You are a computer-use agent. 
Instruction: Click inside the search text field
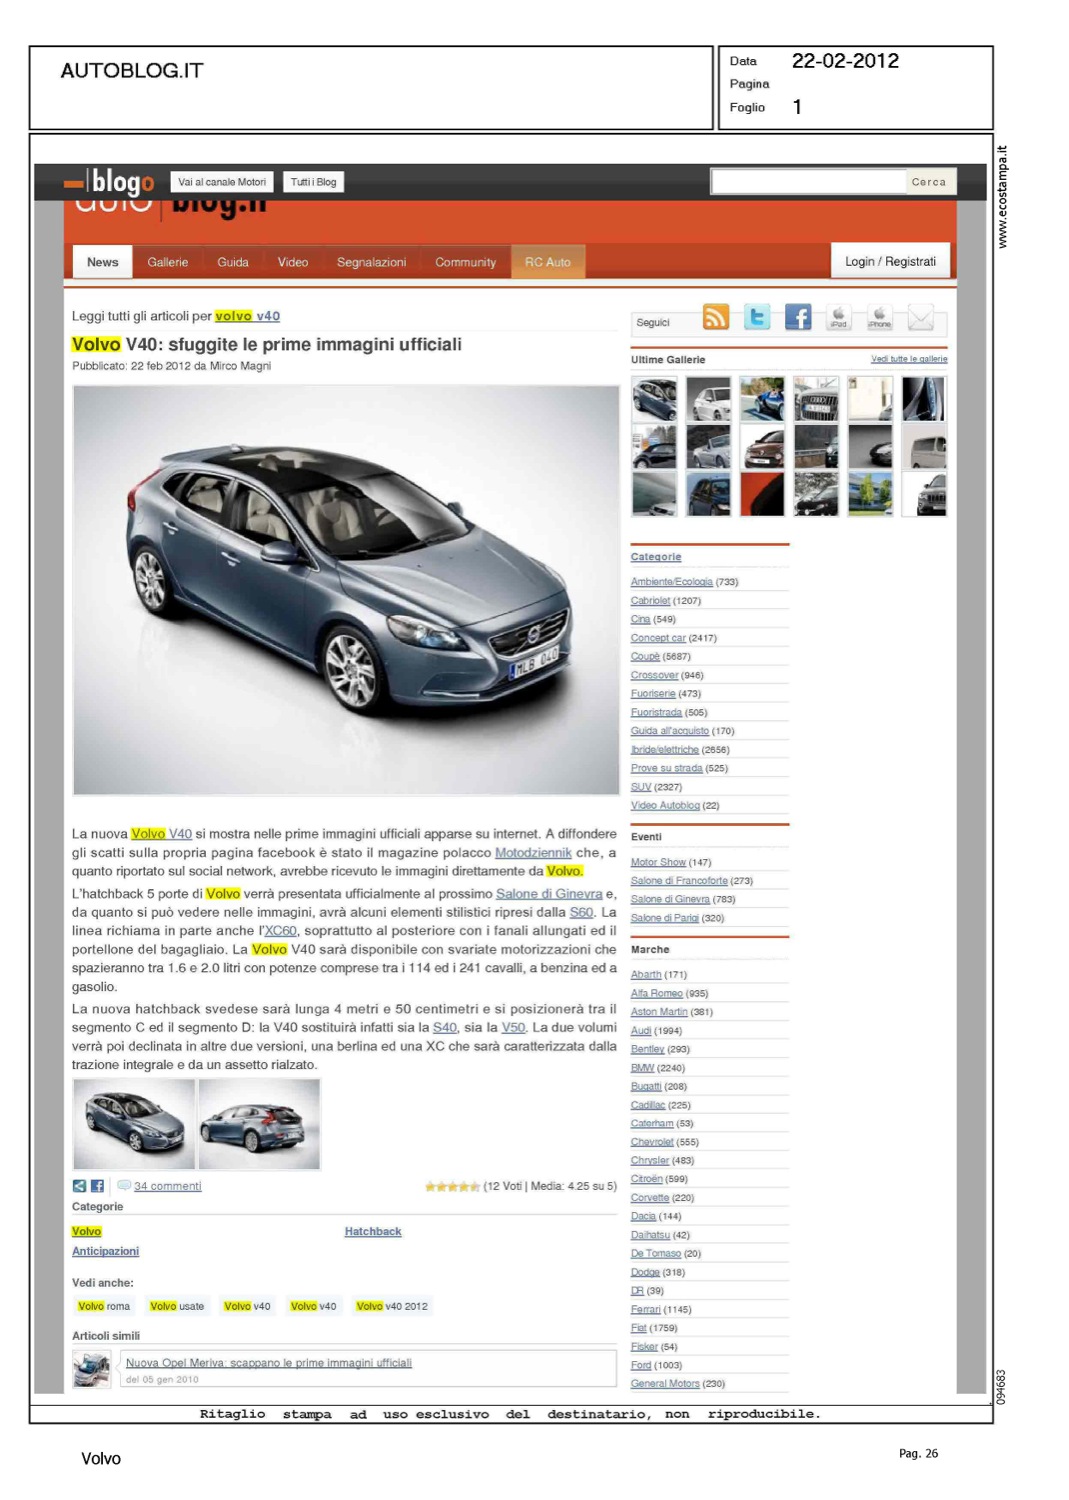808,182
